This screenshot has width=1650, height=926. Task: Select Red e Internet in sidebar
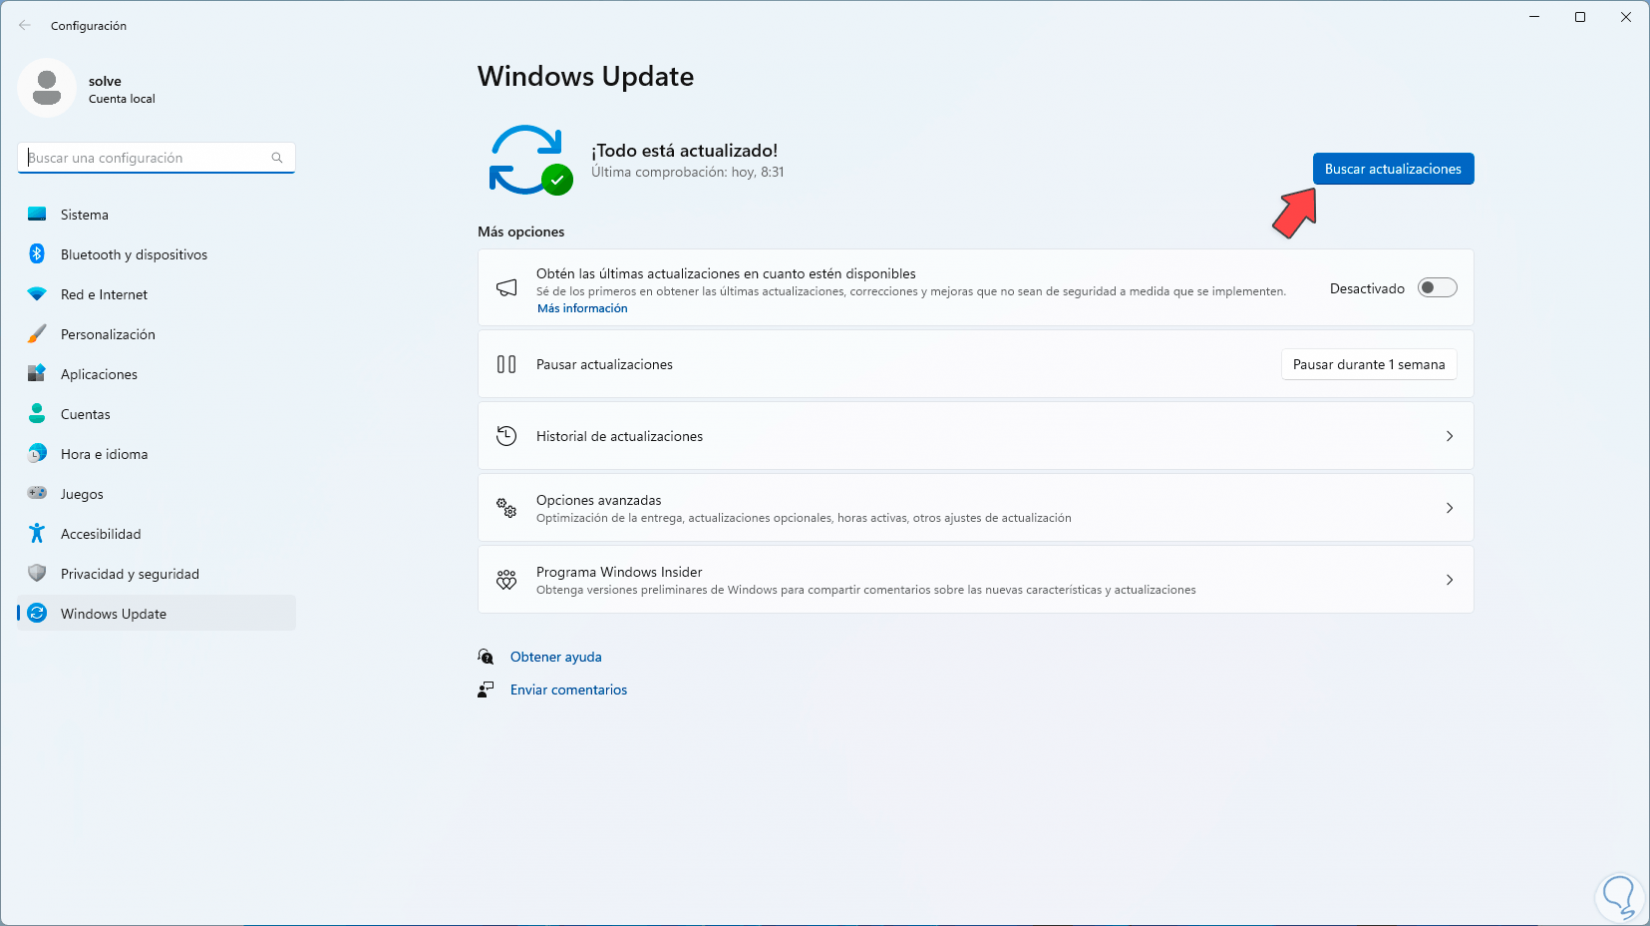tap(156, 294)
